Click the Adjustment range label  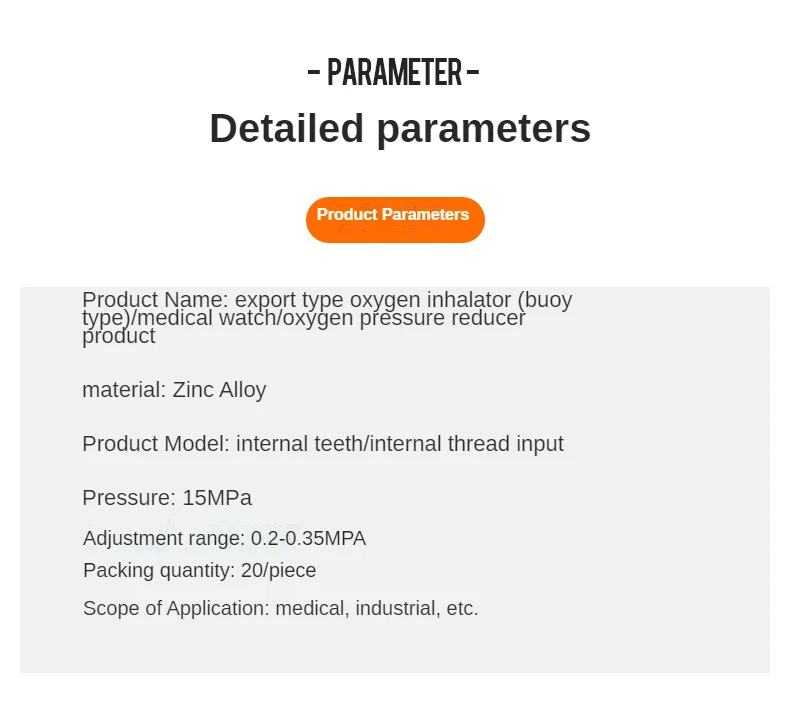[x=163, y=538]
